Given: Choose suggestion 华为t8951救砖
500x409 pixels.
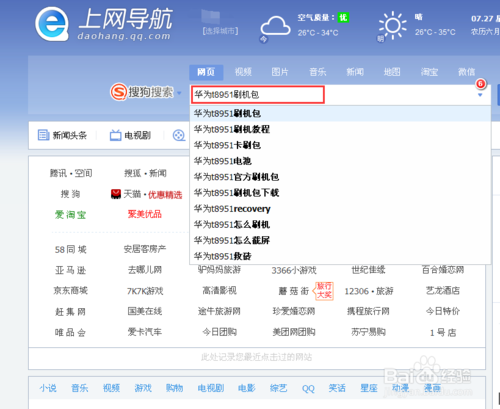Looking at the screenshot, I should coord(340,256).
